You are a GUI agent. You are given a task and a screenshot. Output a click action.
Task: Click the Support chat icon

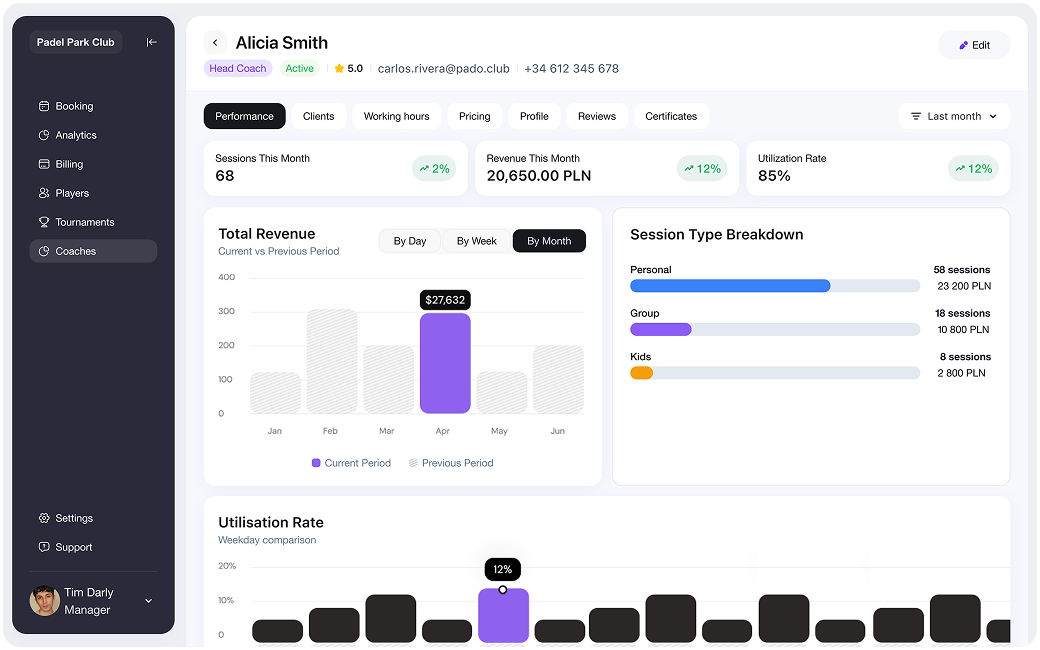[x=44, y=547]
